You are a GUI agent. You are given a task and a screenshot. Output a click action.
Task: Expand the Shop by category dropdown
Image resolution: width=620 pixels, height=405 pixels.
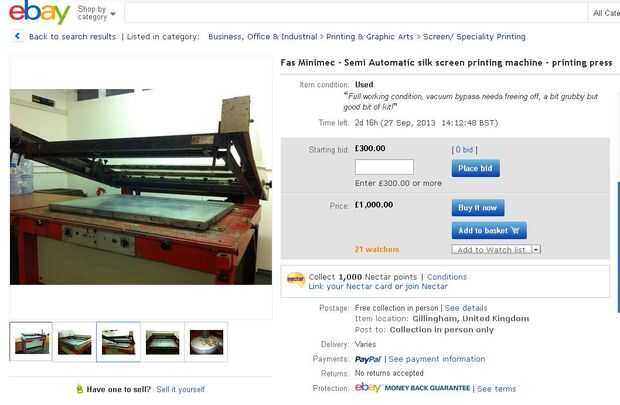point(96,13)
